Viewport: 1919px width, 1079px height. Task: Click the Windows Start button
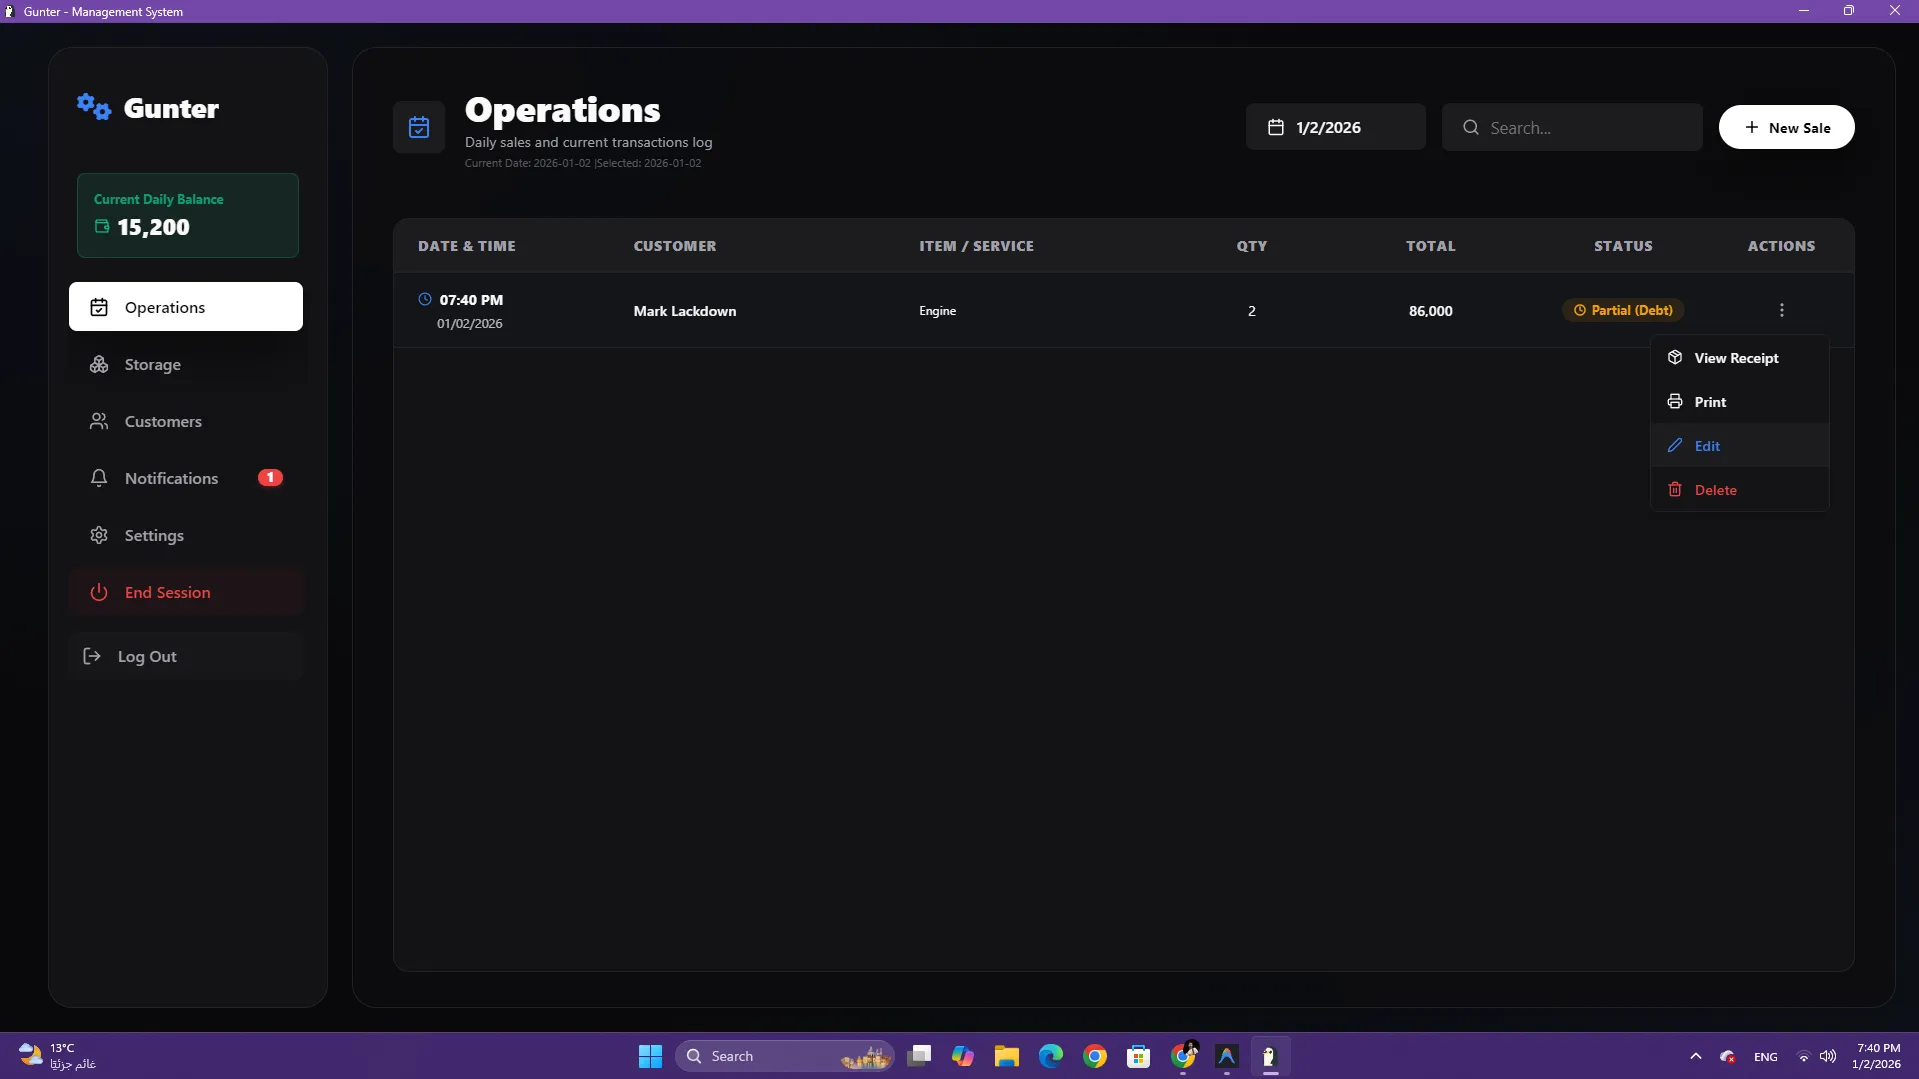point(650,1056)
